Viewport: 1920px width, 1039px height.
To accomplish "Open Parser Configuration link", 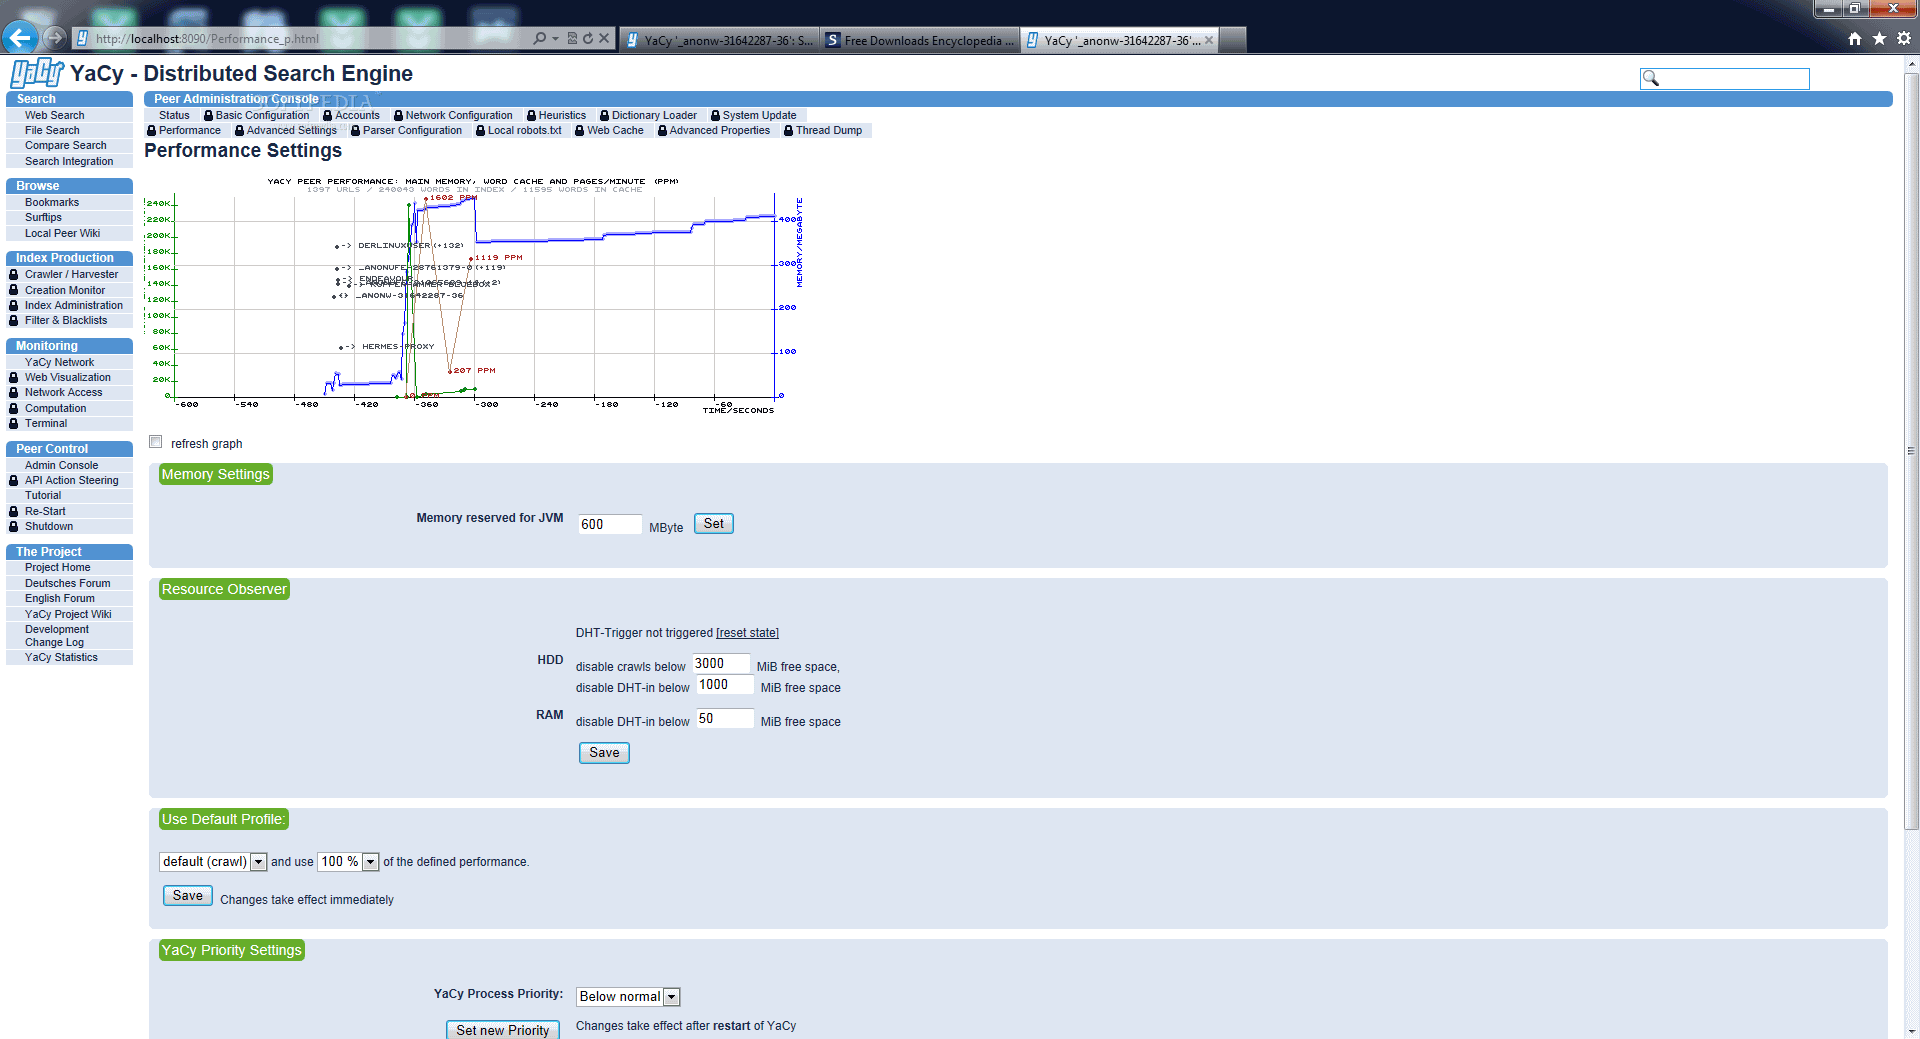I will click(412, 130).
